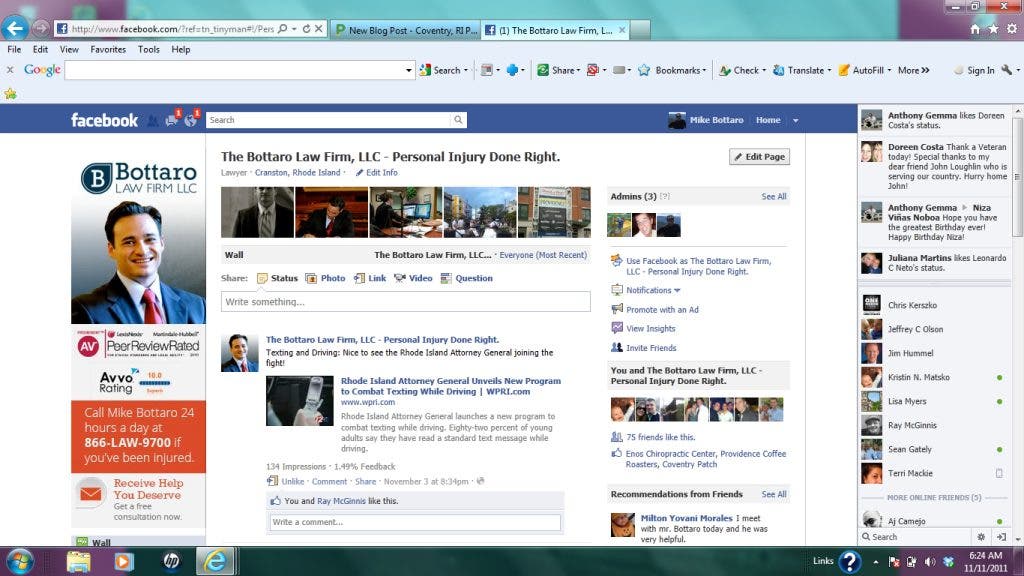Open the browser home icon
Screen dimensions: 1024x576
click(x=974, y=29)
